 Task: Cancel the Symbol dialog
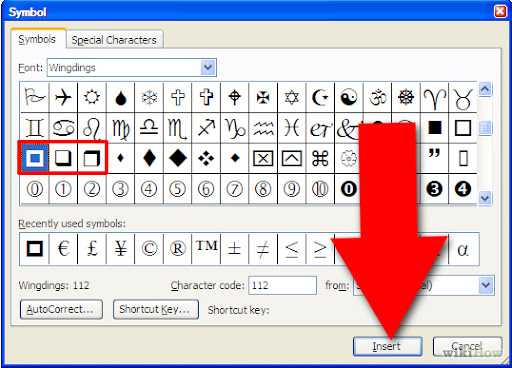pos(467,346)
